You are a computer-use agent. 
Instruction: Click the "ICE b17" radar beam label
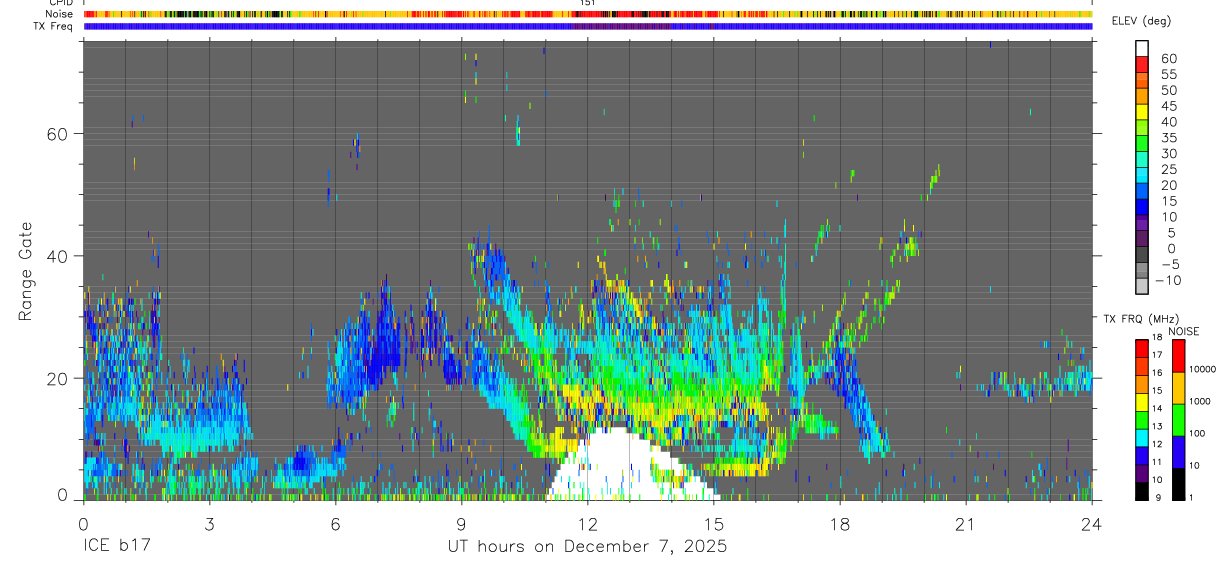[115, 547]
